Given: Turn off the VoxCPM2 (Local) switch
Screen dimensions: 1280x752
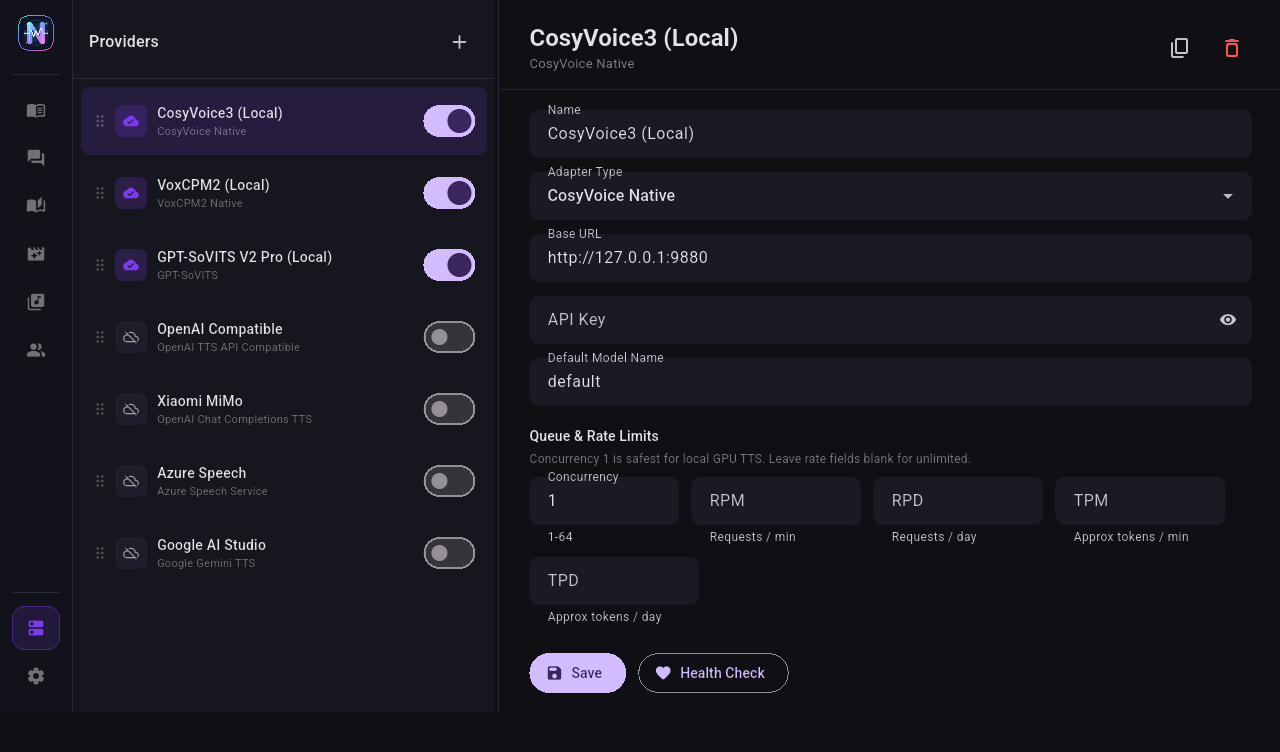Looking at the screenshot, I should tap(449, 193).
